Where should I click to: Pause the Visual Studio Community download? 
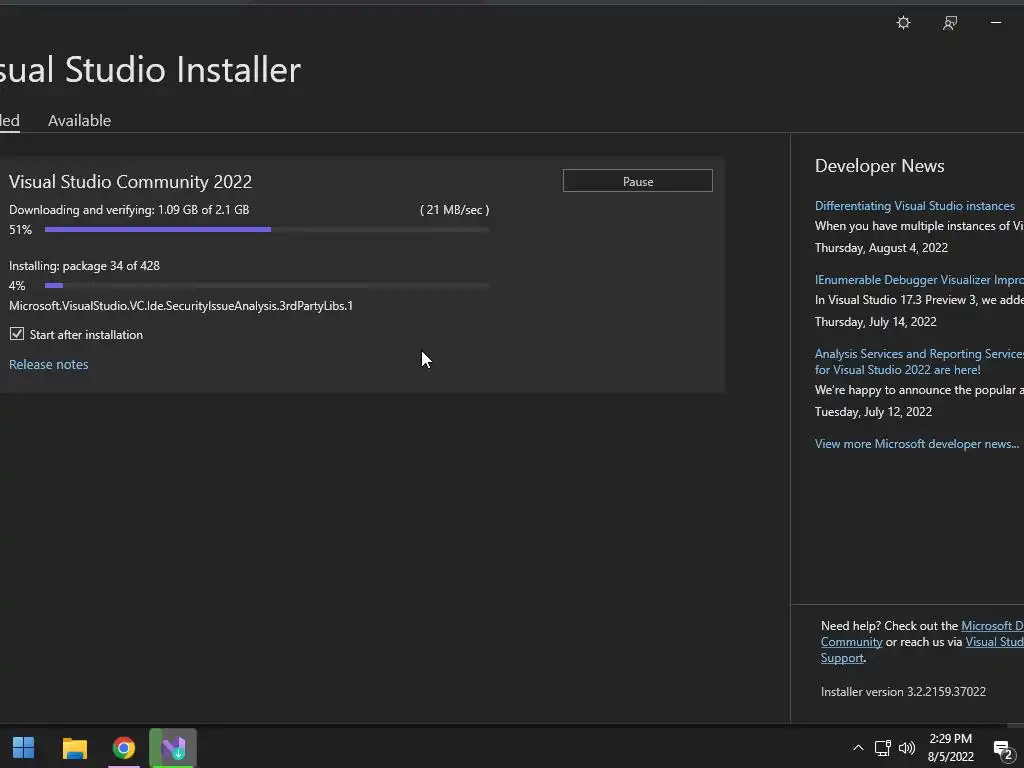pyautogui.click(x=637, y=181)
